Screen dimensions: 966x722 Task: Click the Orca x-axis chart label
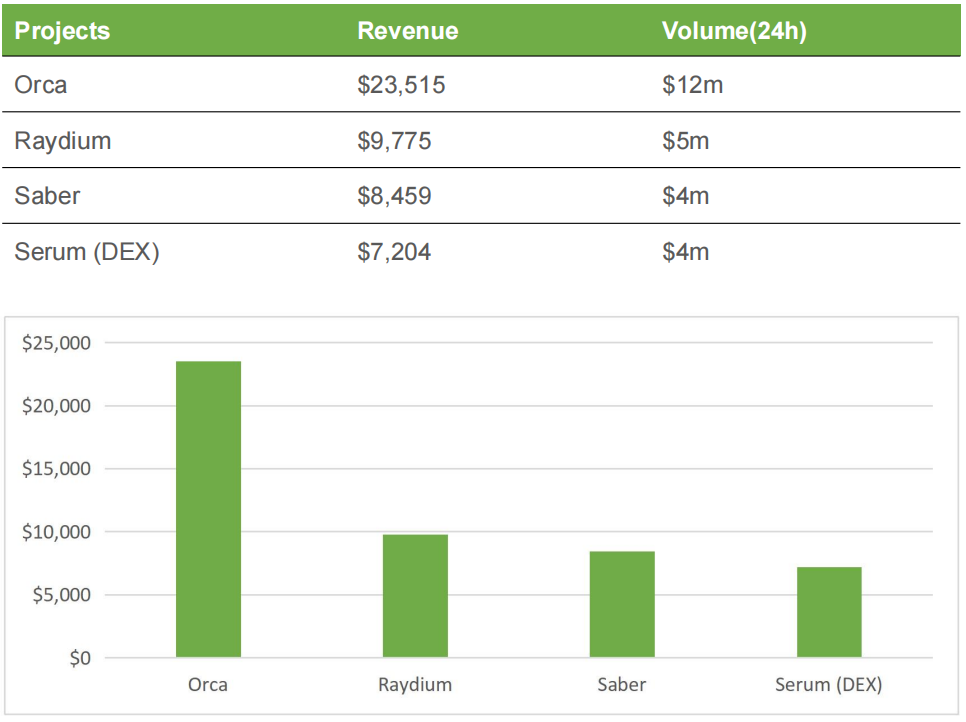[208, 684]
